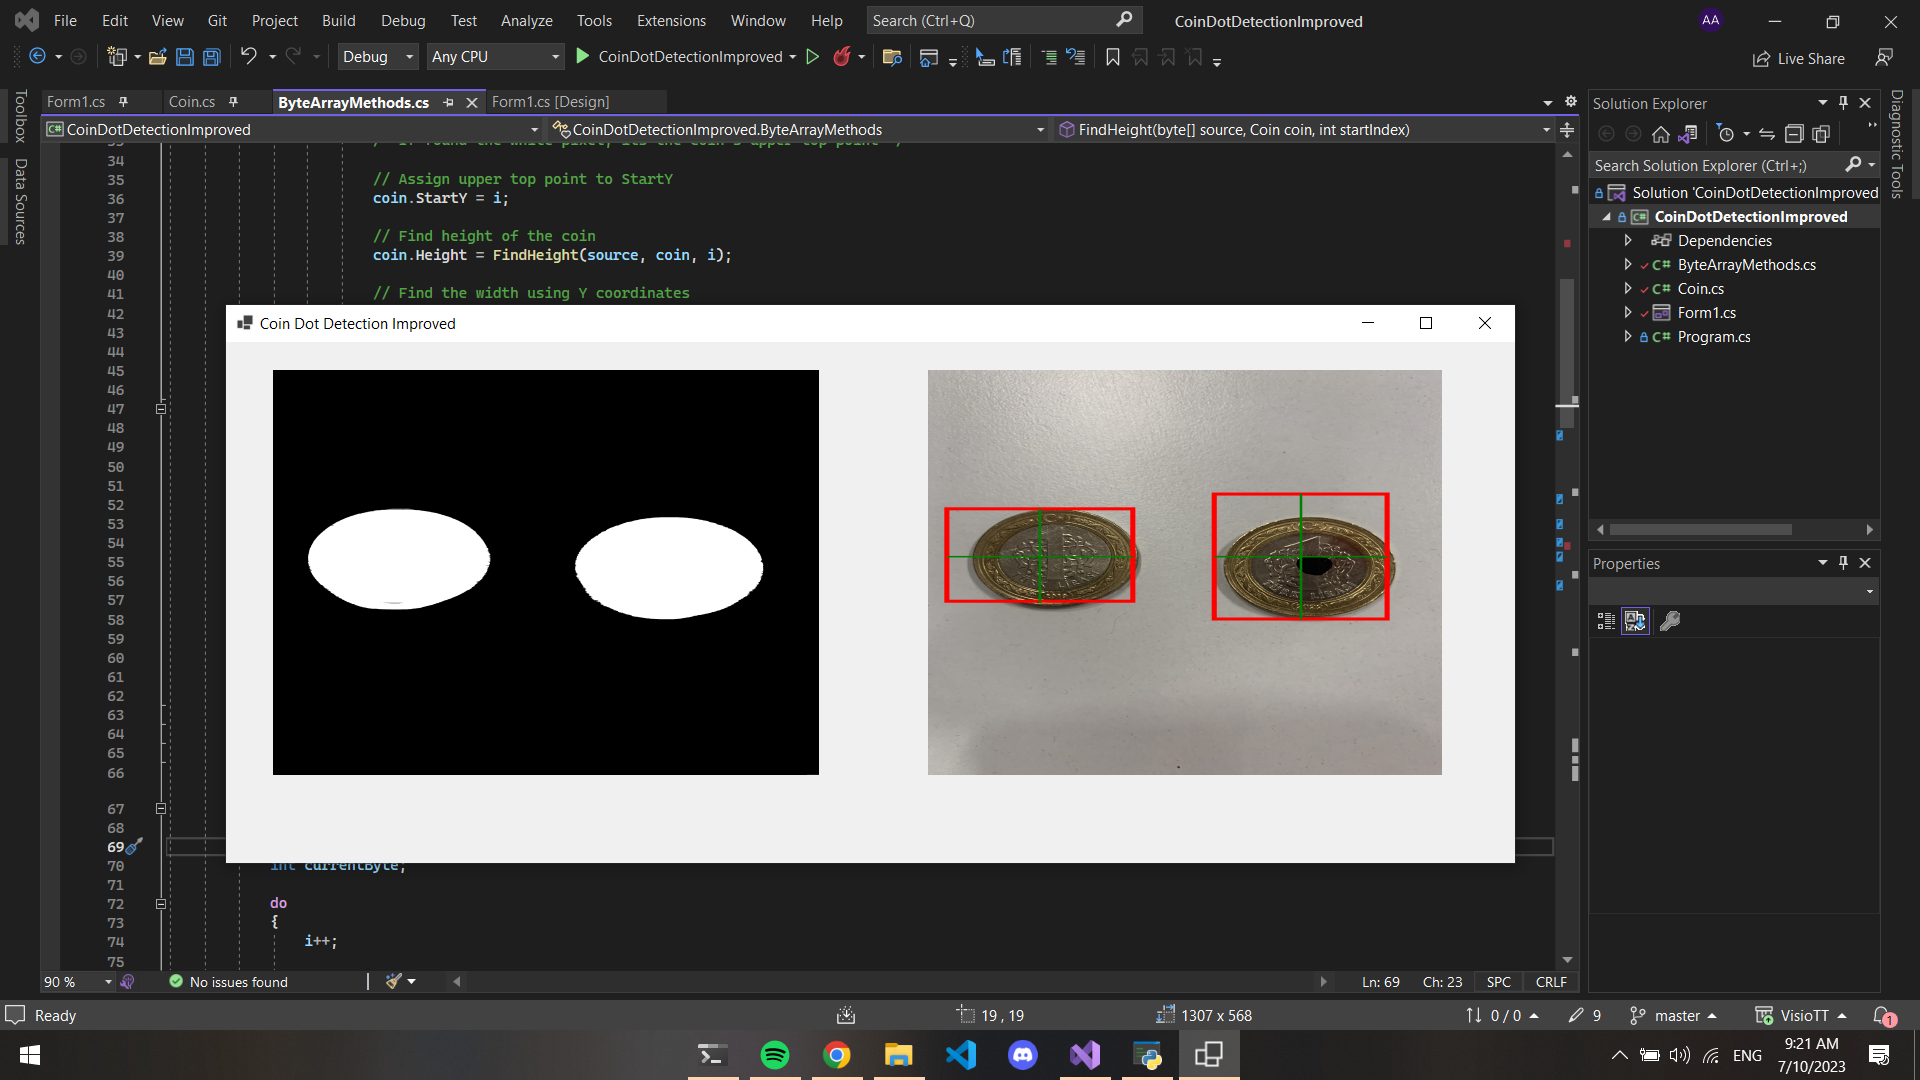Expand the Dependencies tree node
Image resolution: width=1920 pixels, height=1080 pixels.
click(1628, 241)
